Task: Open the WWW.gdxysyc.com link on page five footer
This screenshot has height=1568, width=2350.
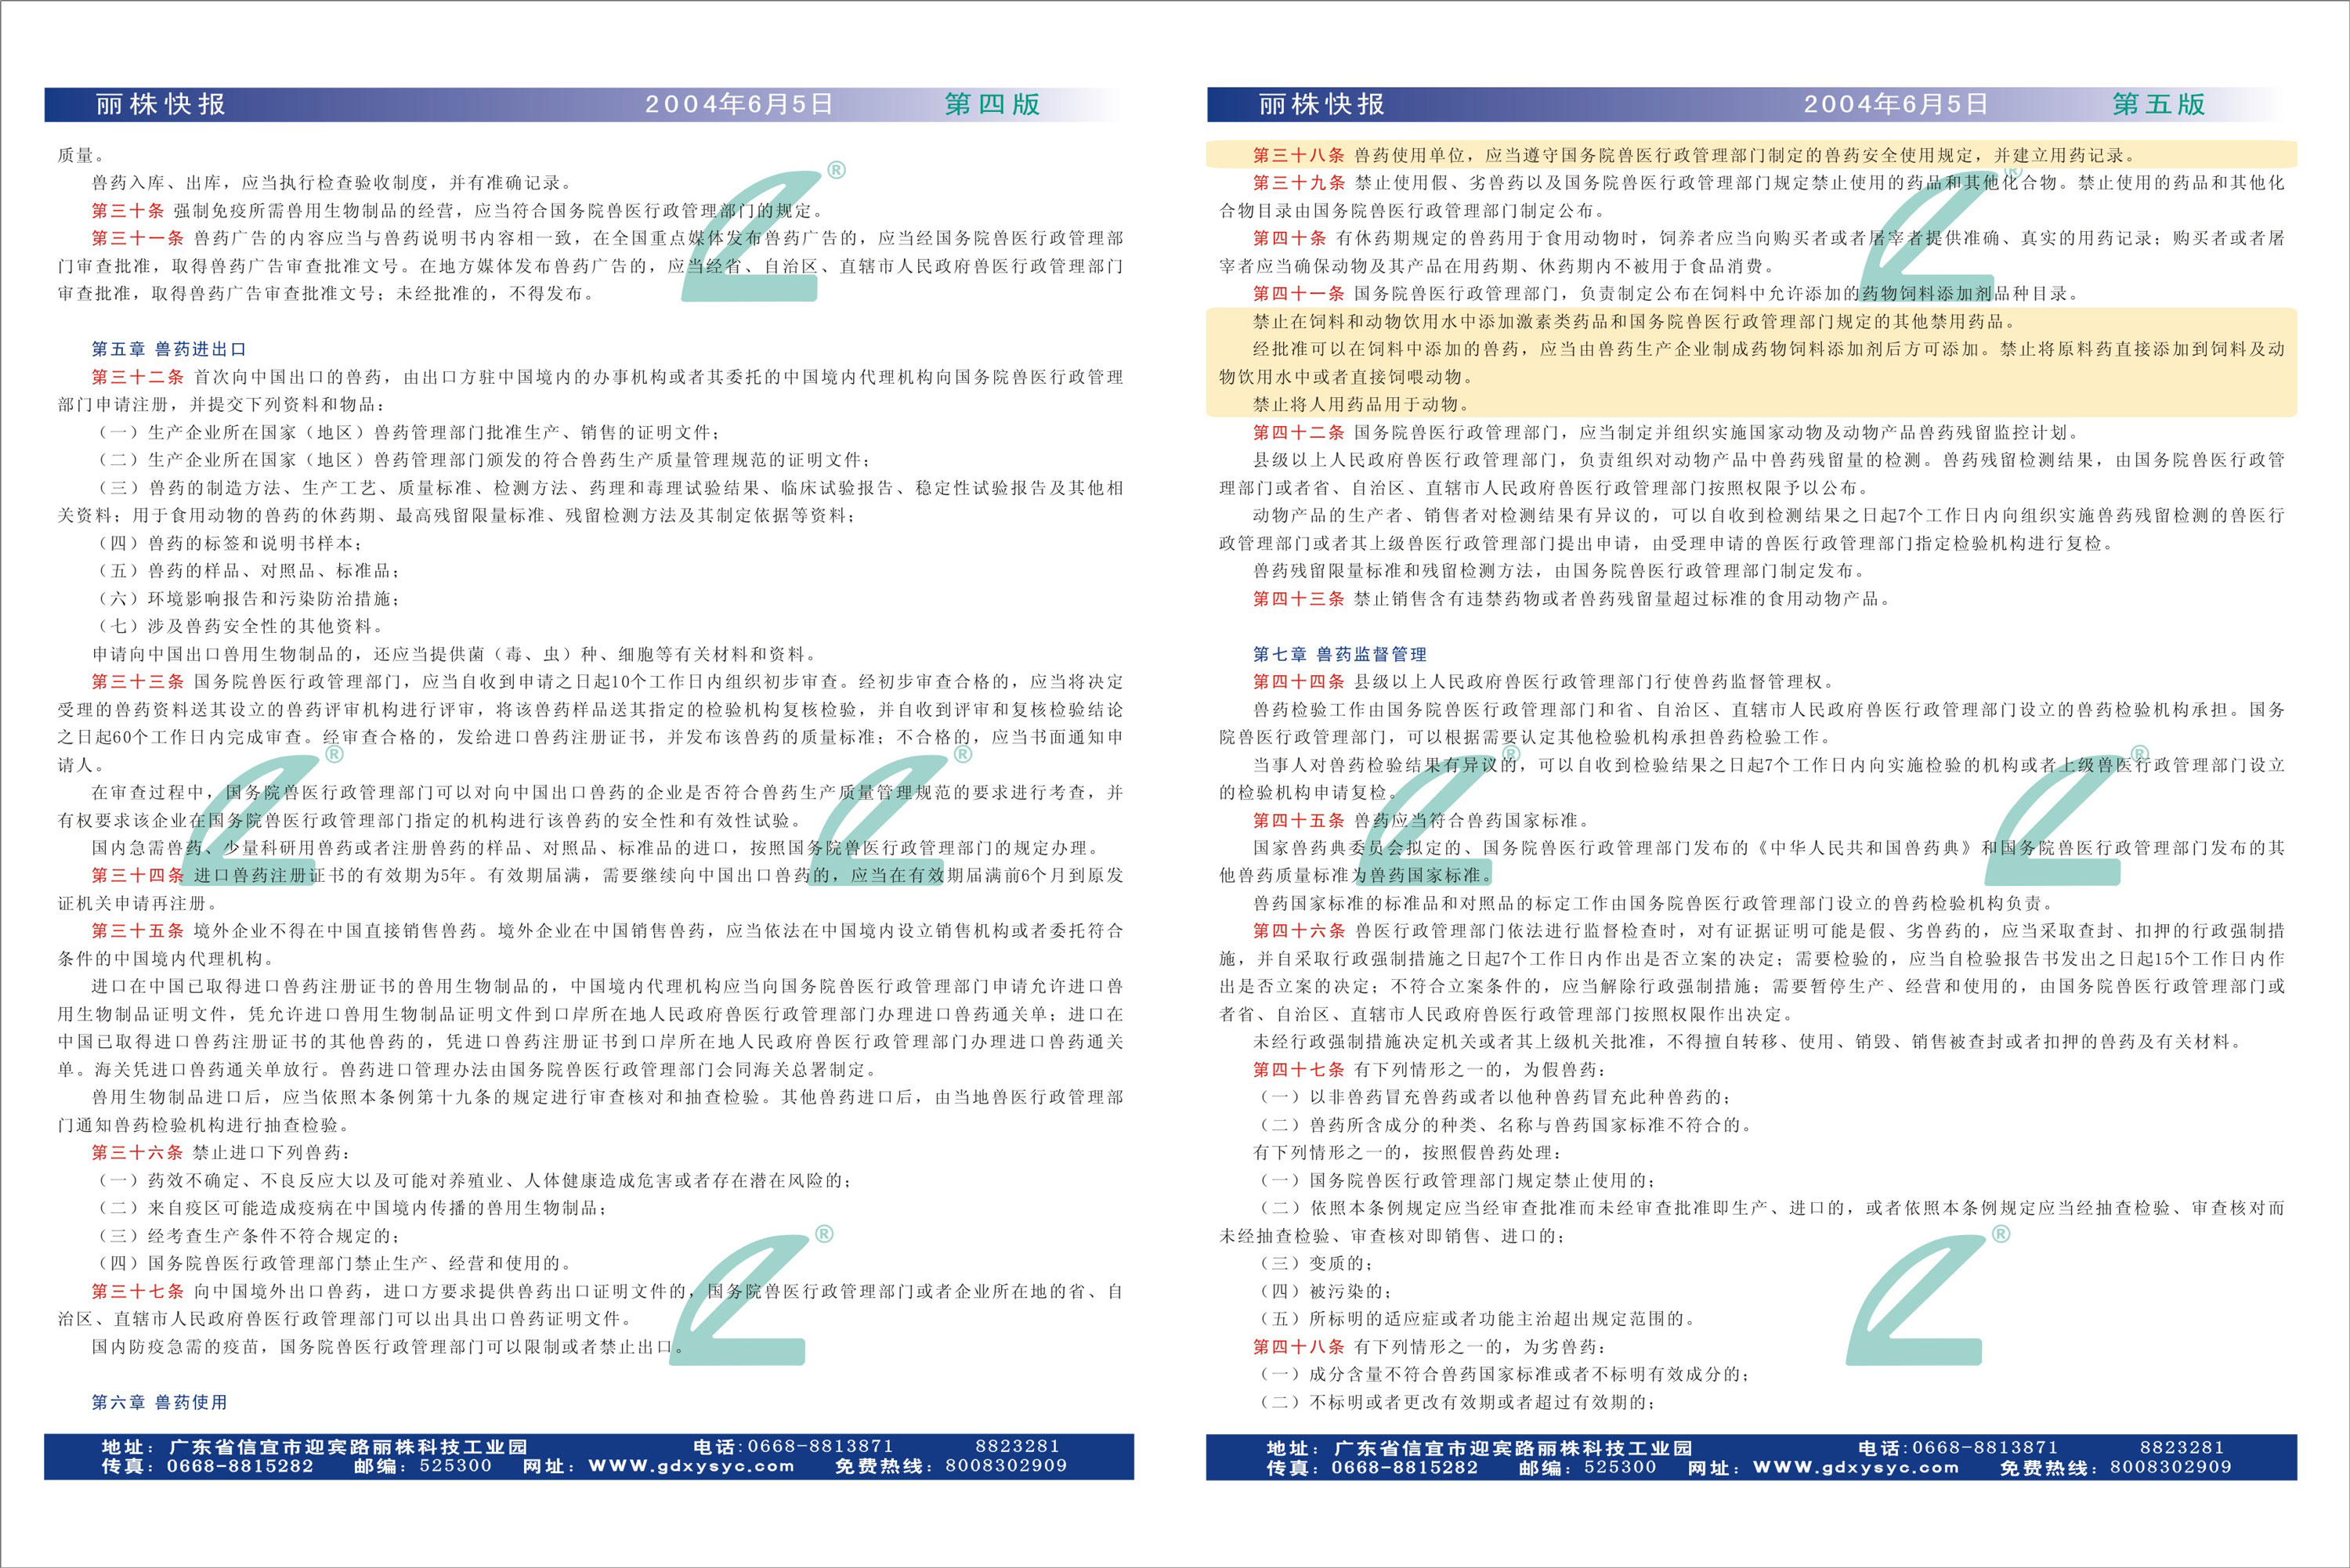Action: (1856, 1467)
